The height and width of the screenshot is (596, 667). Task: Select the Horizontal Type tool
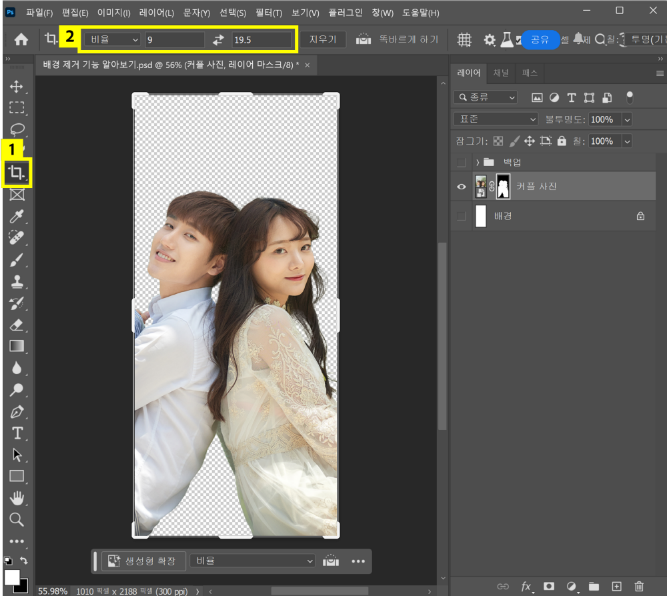(17, 433)
